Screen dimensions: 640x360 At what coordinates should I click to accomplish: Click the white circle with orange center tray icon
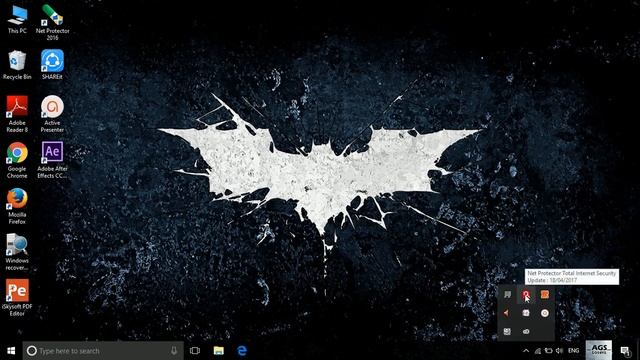tap(544, 313)
